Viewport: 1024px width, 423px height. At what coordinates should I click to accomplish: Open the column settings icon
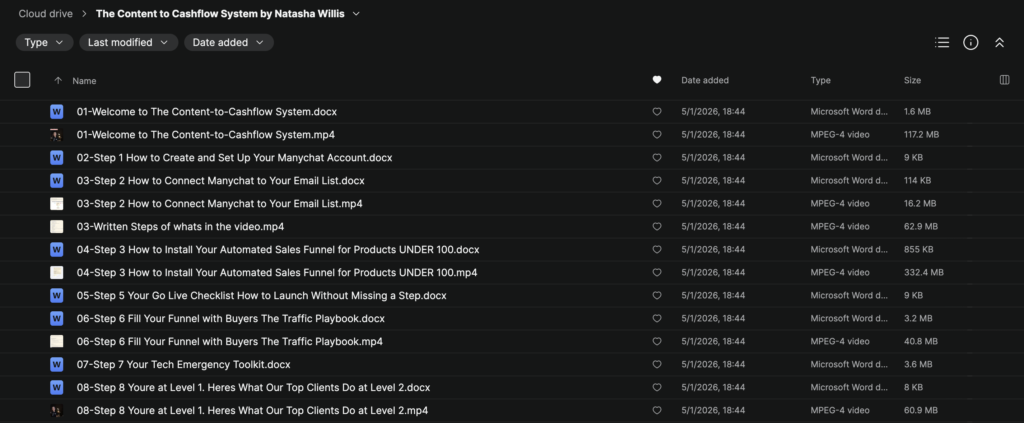pyautogui.click(x=1004, y=80)
